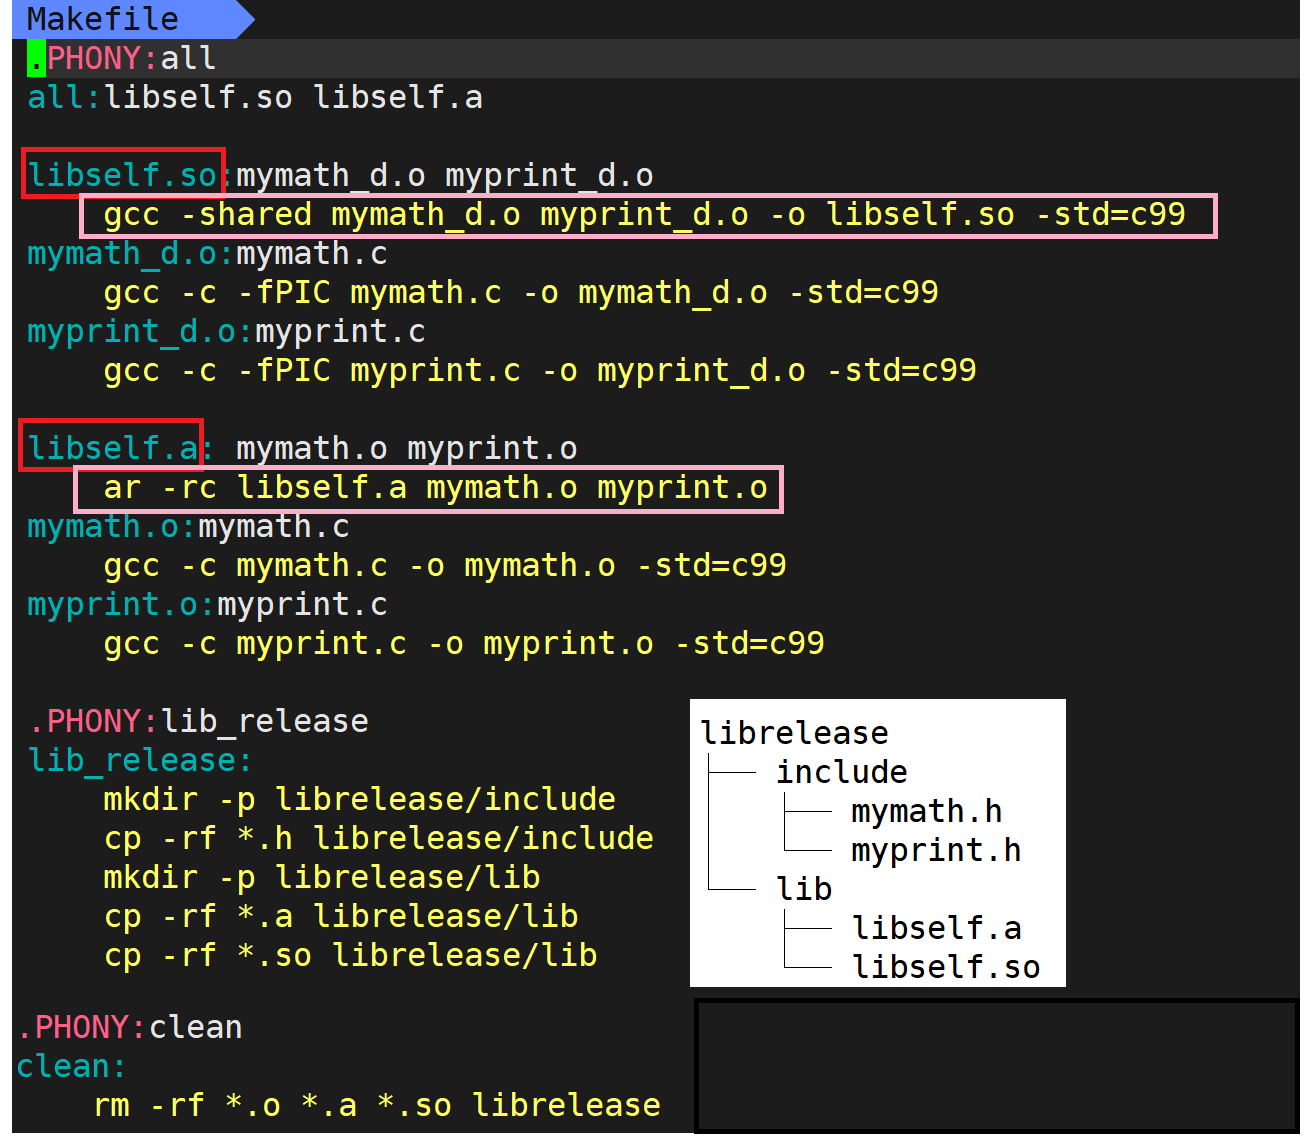Click the line 'all:libself.so libself.a'

click(255, 97)
